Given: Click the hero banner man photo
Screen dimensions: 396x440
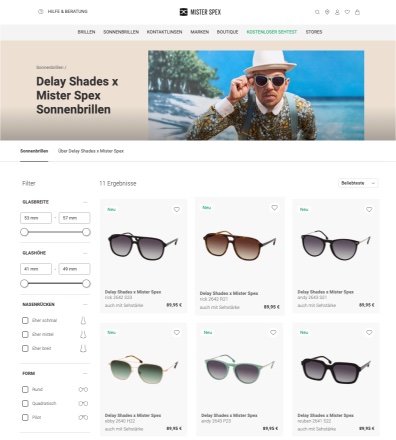Looking at the screenshot, I should 256,95.
